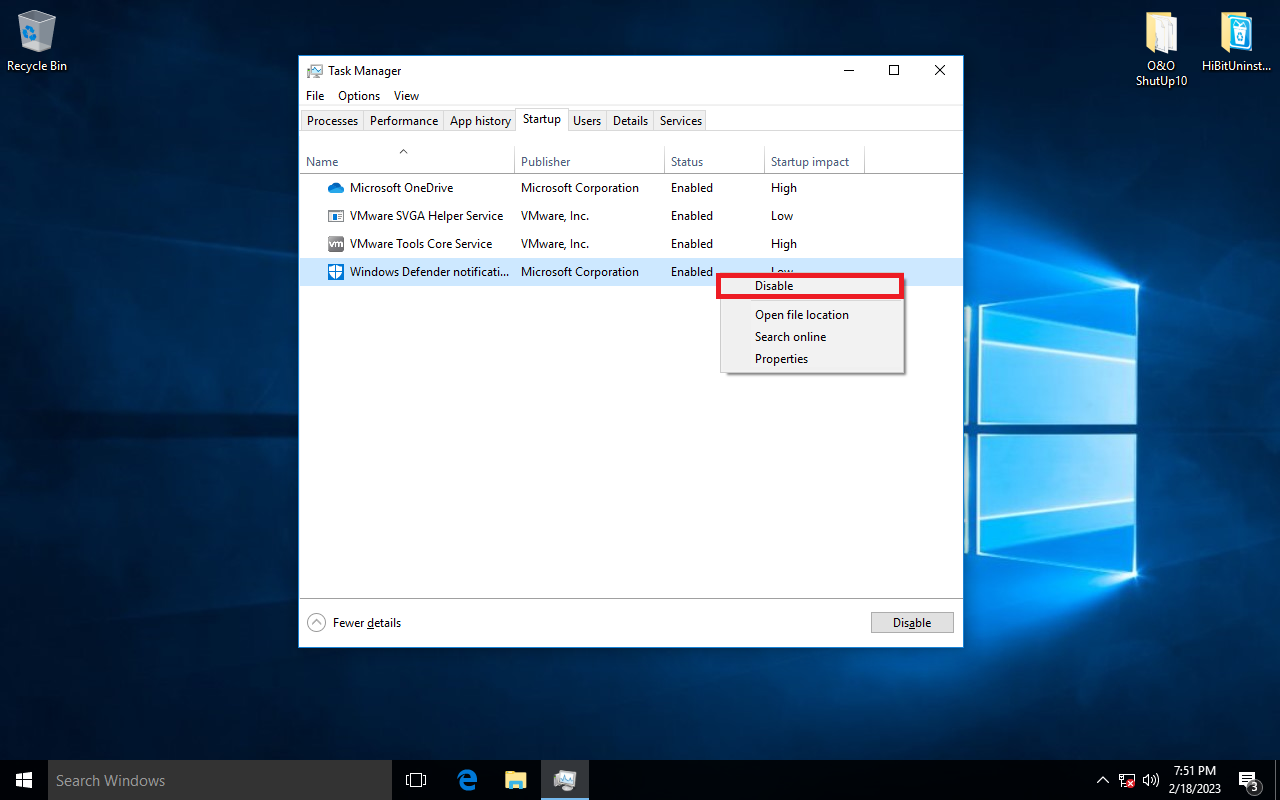Choose Open file location in context menu
1280x800 pixels.
click(811, 315)
